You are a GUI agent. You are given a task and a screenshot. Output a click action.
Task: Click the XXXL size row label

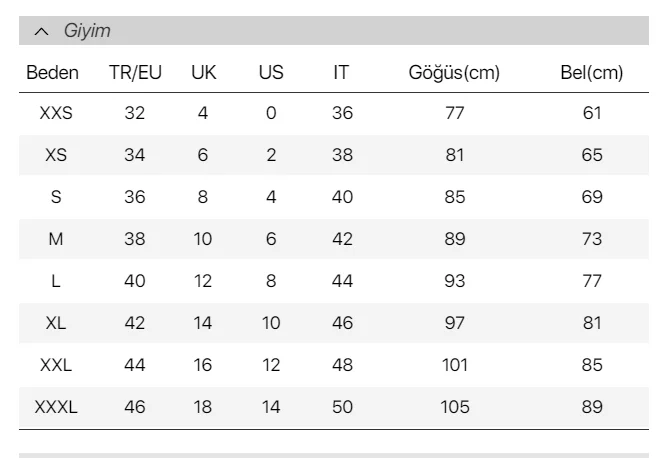(56, 408)
